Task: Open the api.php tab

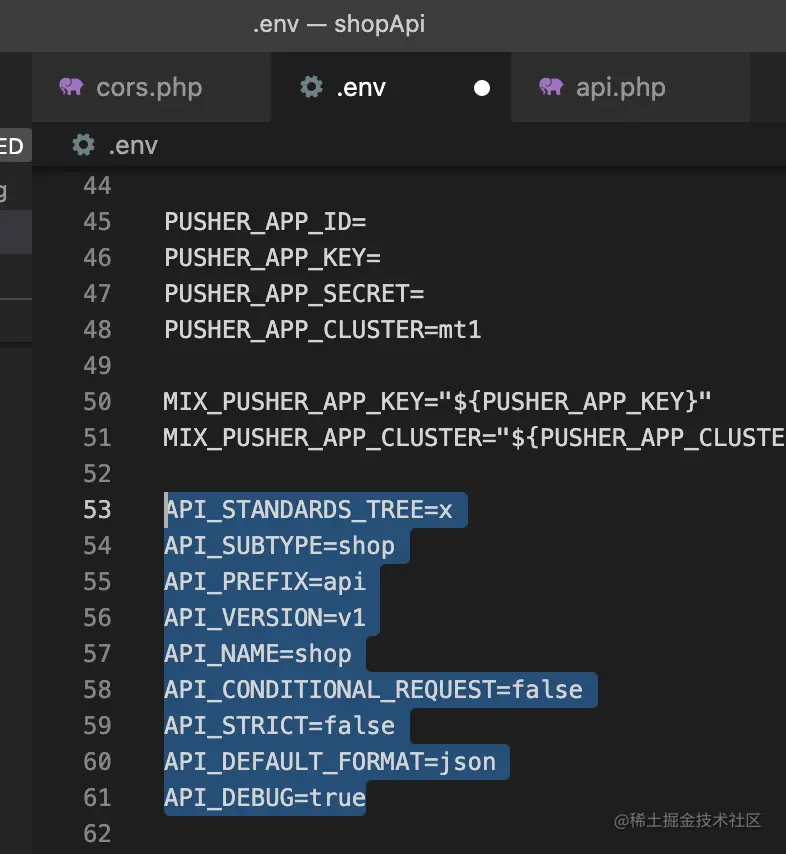Action: click(631, 87)
